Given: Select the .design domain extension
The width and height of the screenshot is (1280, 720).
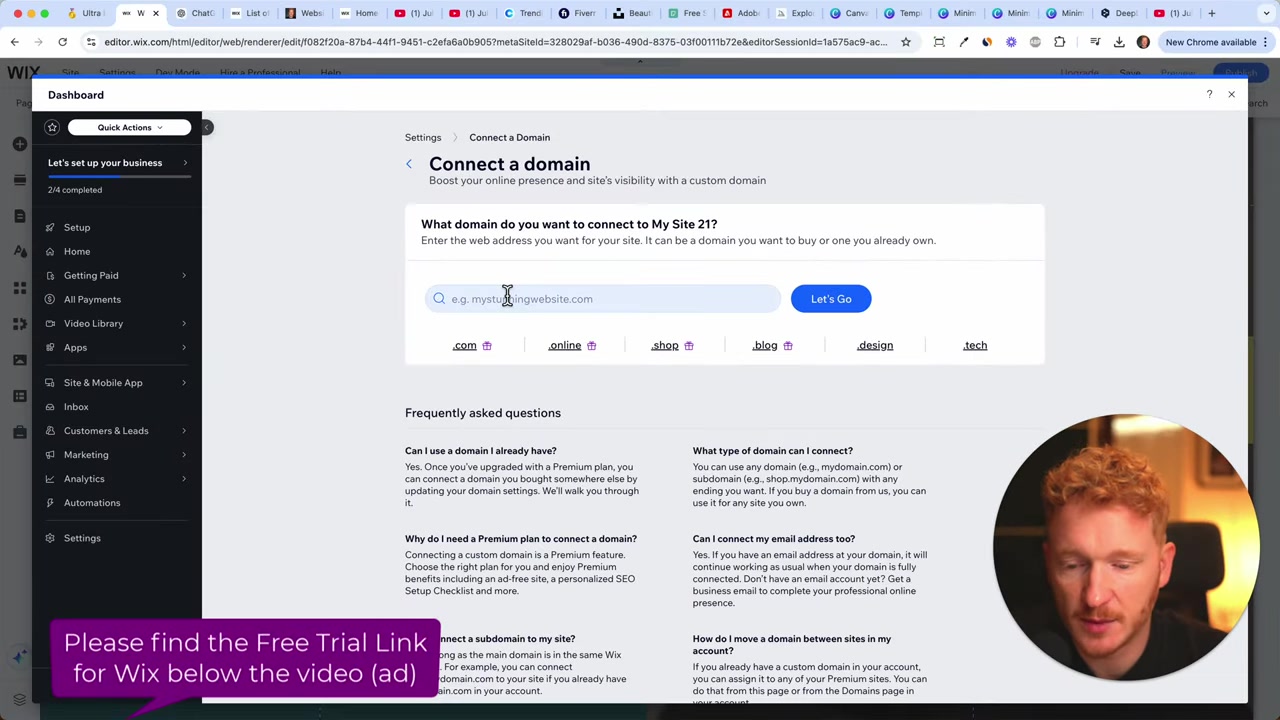Looking at the screenshot, I should coord(875,345).
